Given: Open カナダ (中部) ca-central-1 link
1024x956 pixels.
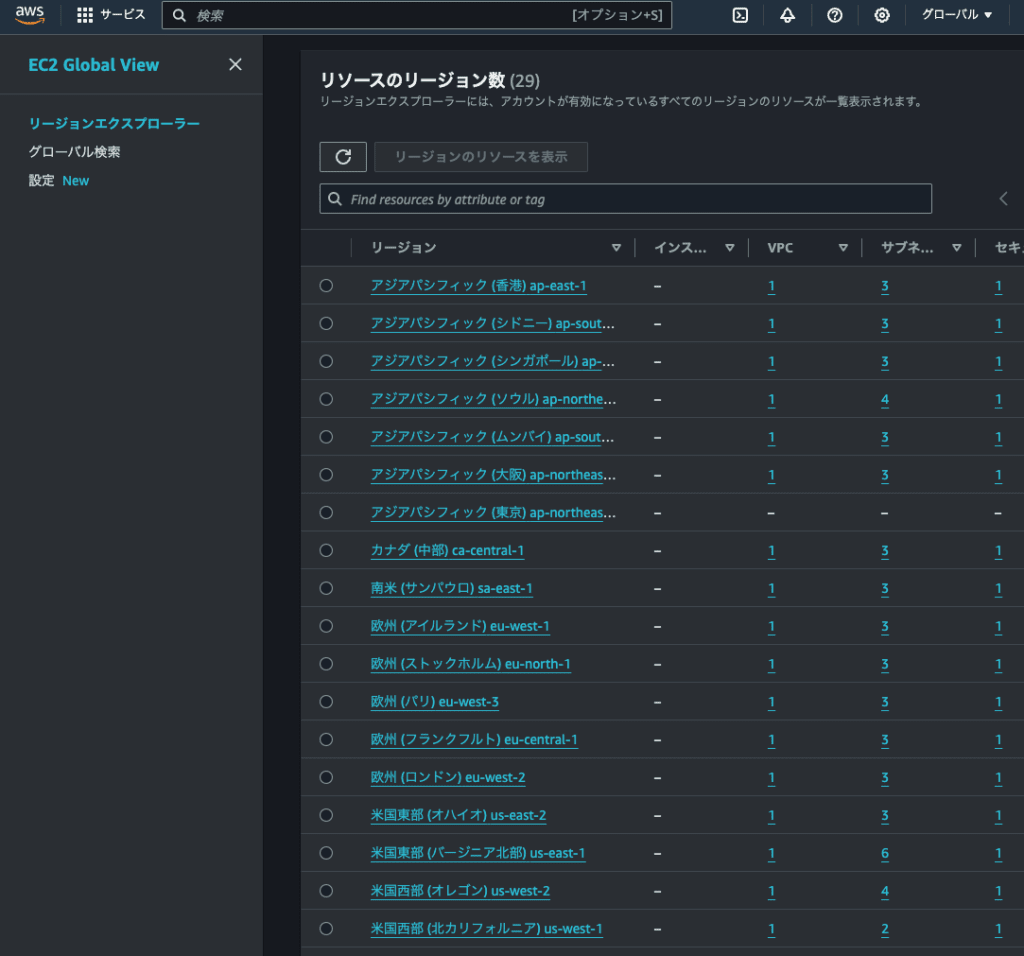Looking at the screenshot, I should [x=447, y=550].
